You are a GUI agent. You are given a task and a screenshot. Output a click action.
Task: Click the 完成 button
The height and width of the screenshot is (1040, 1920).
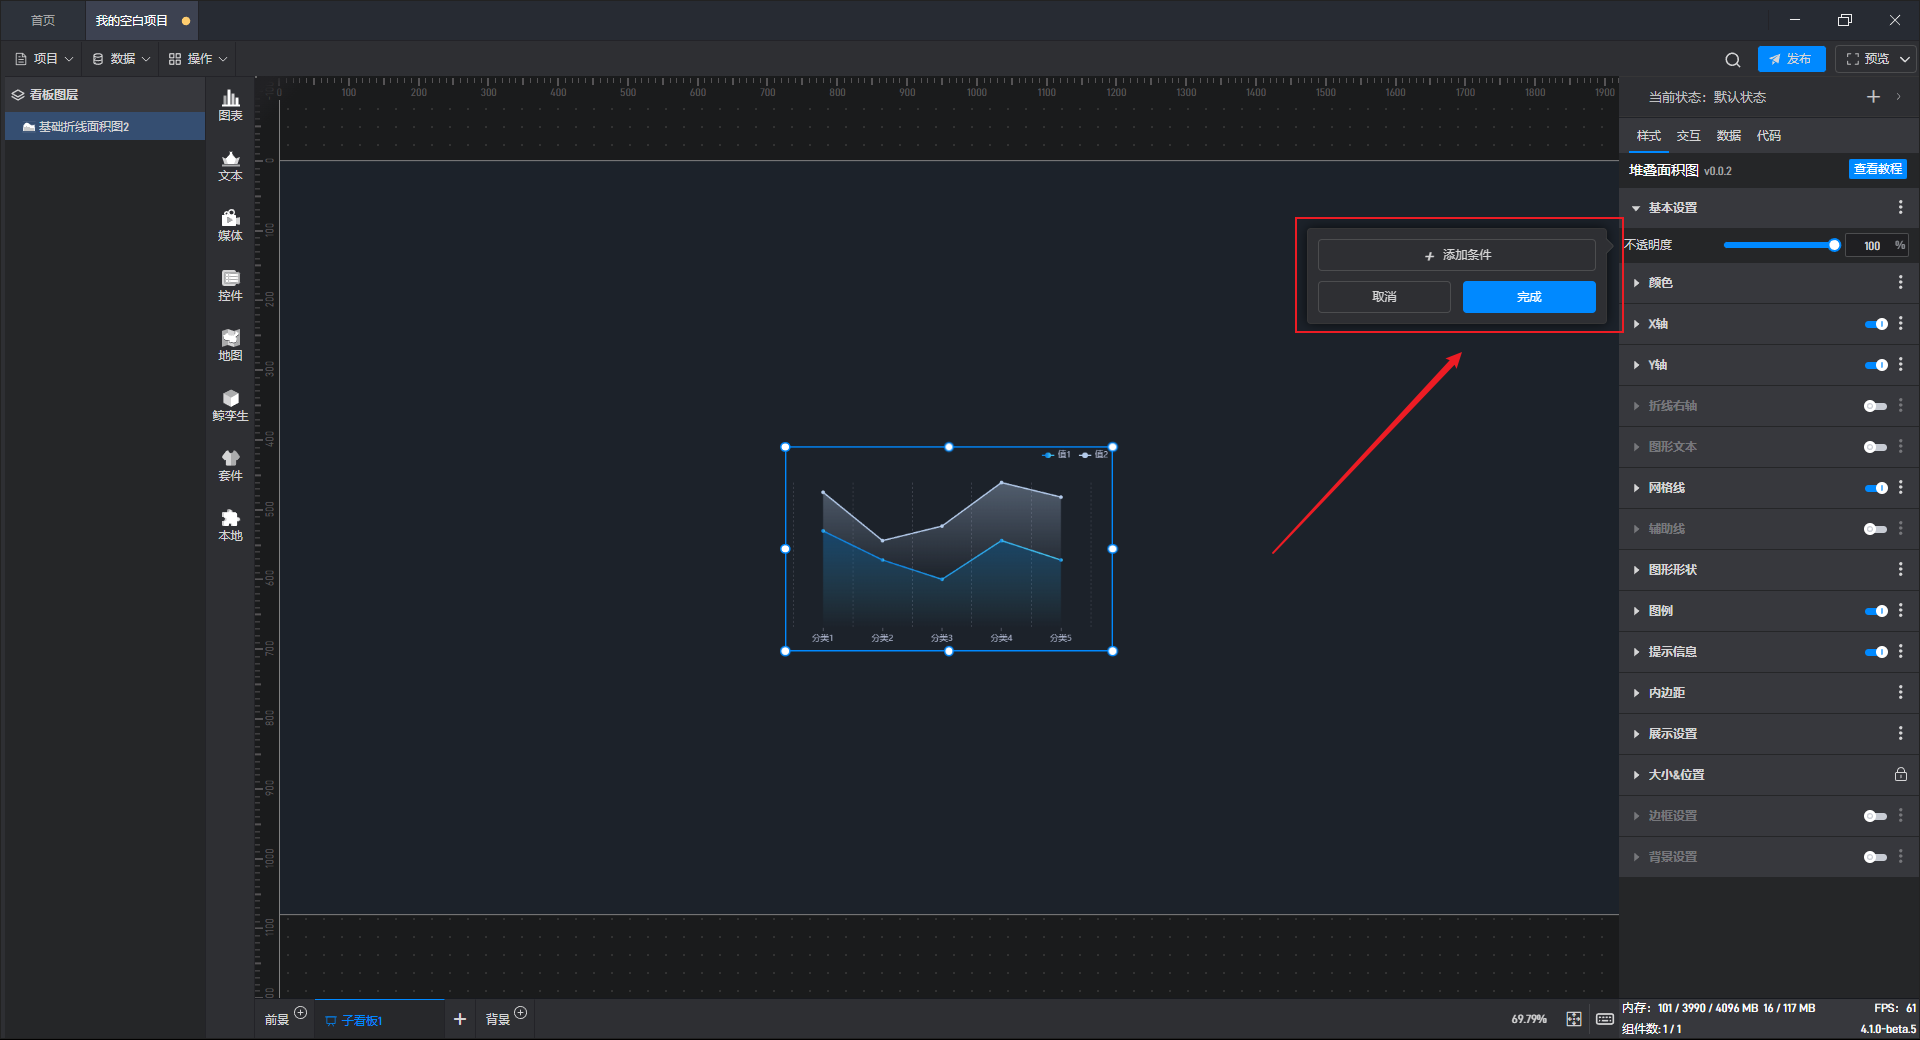1529,297
